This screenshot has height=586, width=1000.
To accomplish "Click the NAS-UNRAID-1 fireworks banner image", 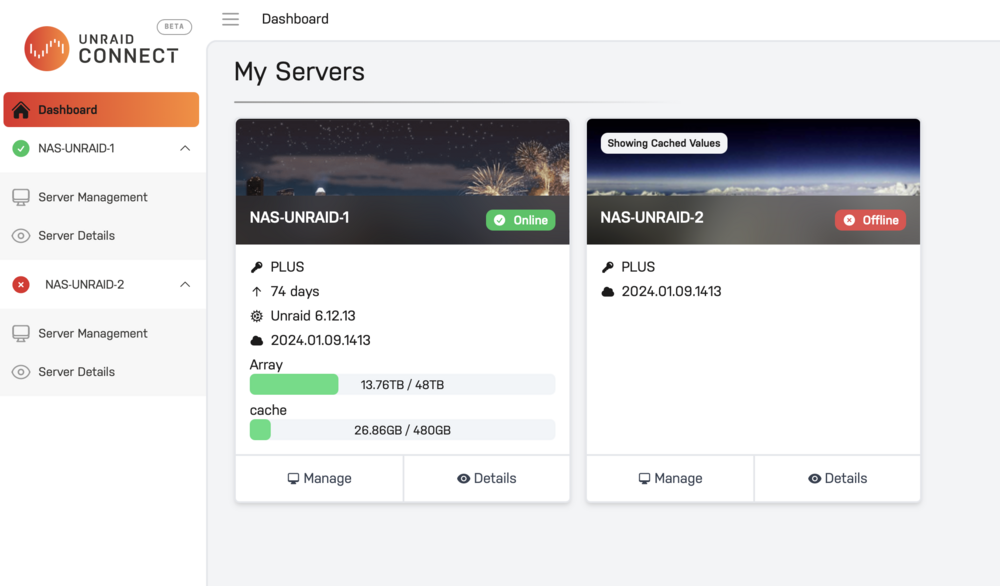I will point(402,157).
